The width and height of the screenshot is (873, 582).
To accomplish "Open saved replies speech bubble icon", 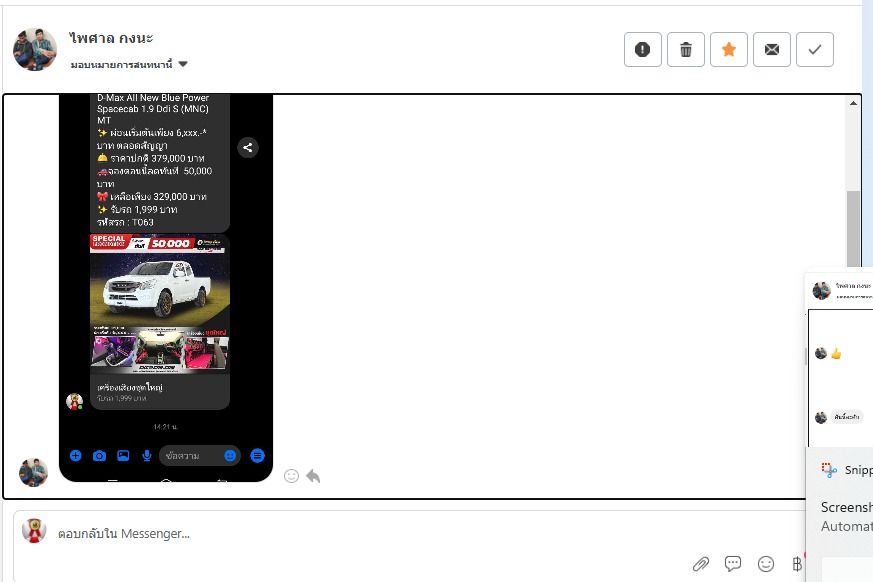I will tap(733, 564).
